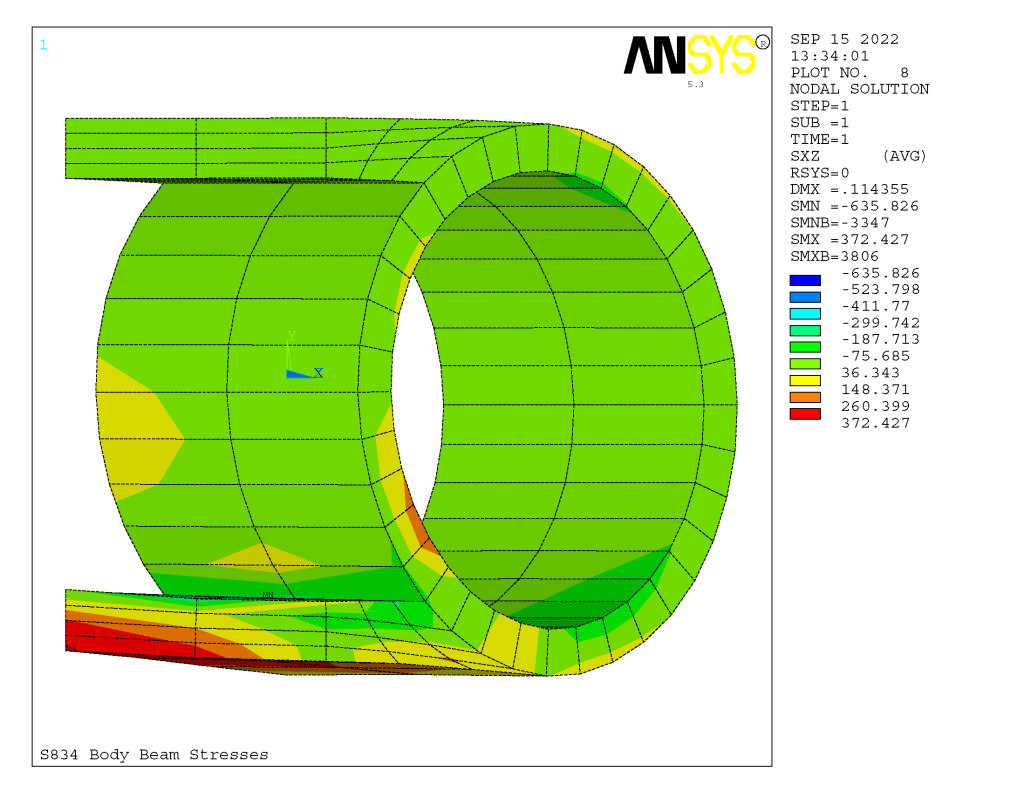1024x791 pixels.
Task: Select the red legend color swatch
Action: point(804,414)
